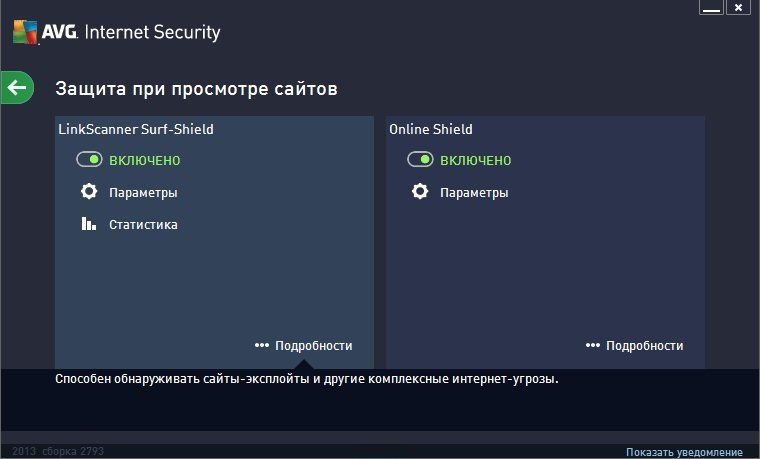This screenshot has height=459, width=760.
Task: Expand Подробности for Online Shield
Action: pos(644,345)
